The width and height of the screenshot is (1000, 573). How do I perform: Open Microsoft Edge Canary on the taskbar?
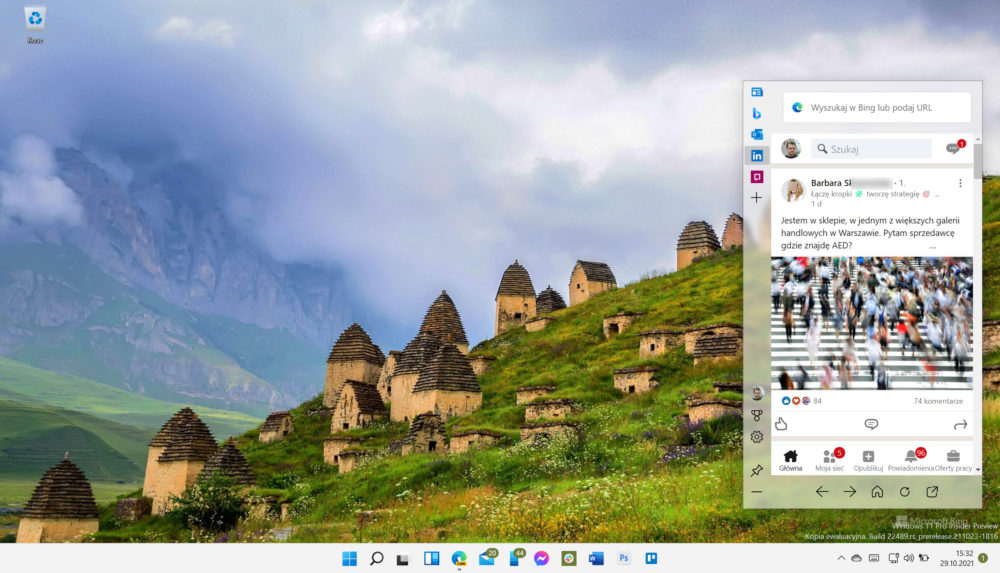click(x=459, y=558)
